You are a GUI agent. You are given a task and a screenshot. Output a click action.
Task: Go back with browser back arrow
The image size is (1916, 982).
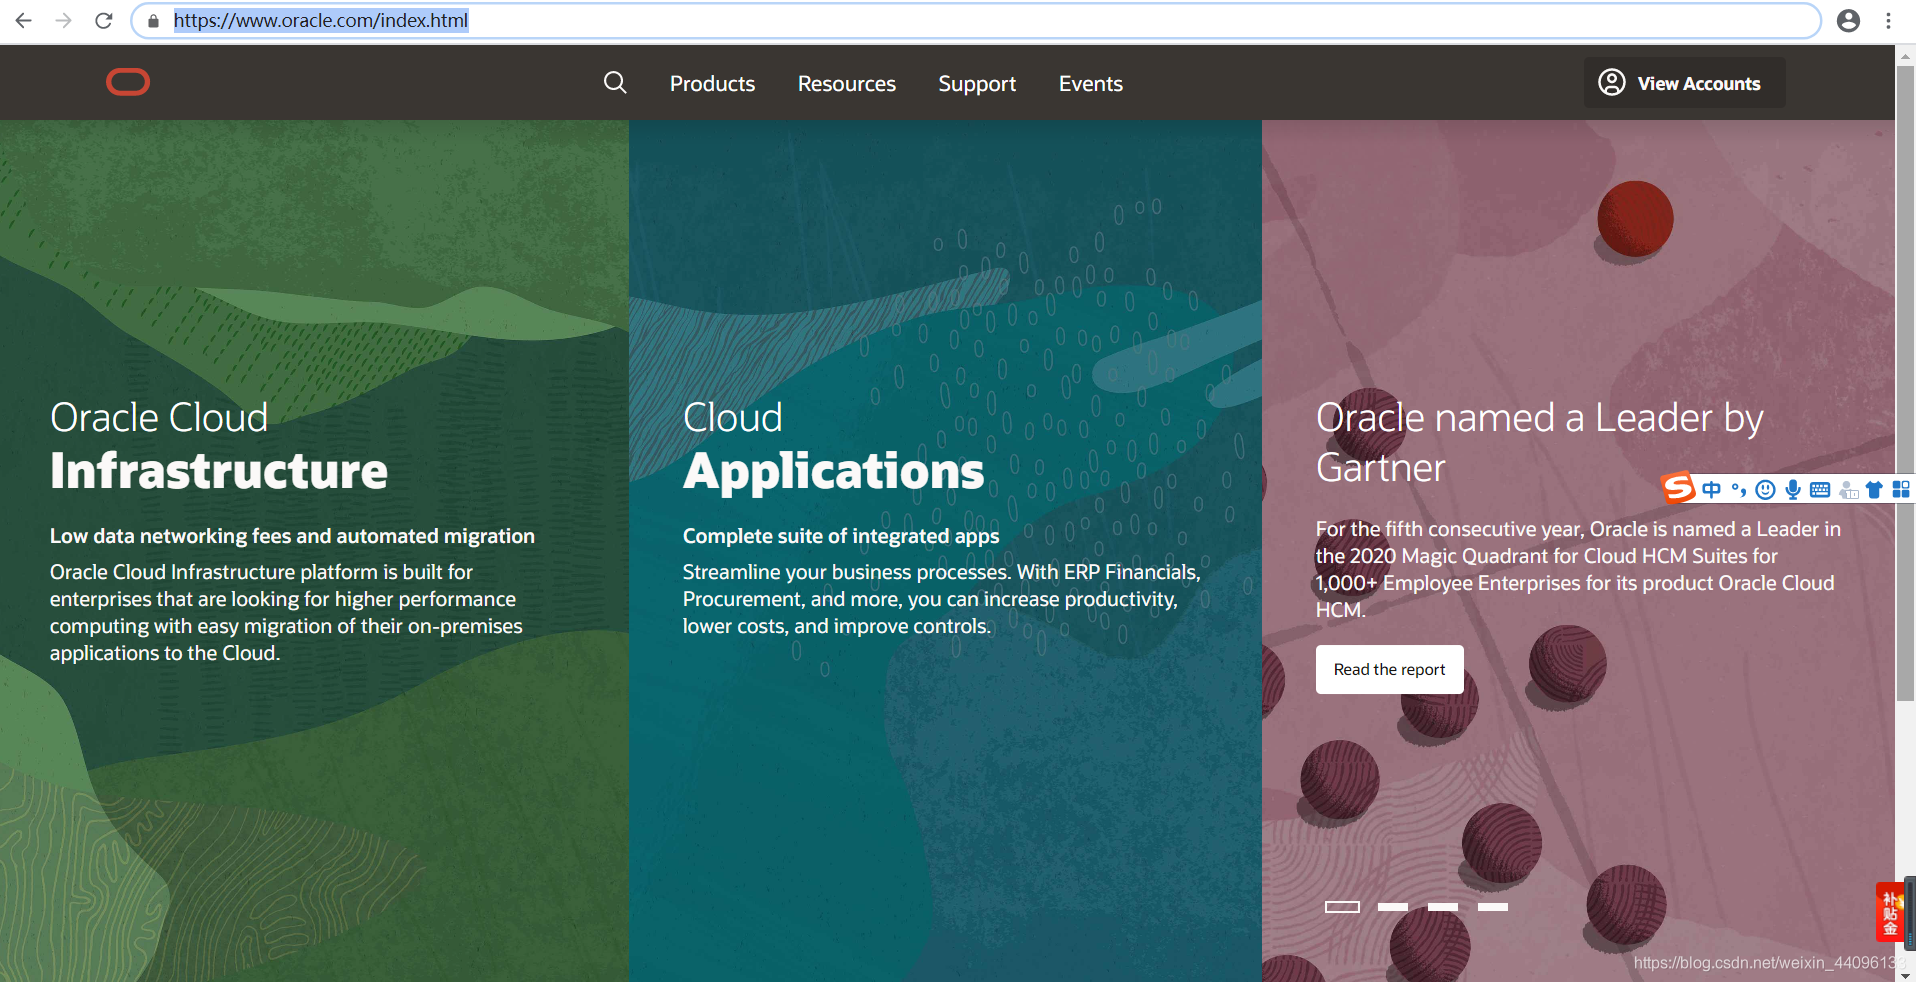pos(24,20)
